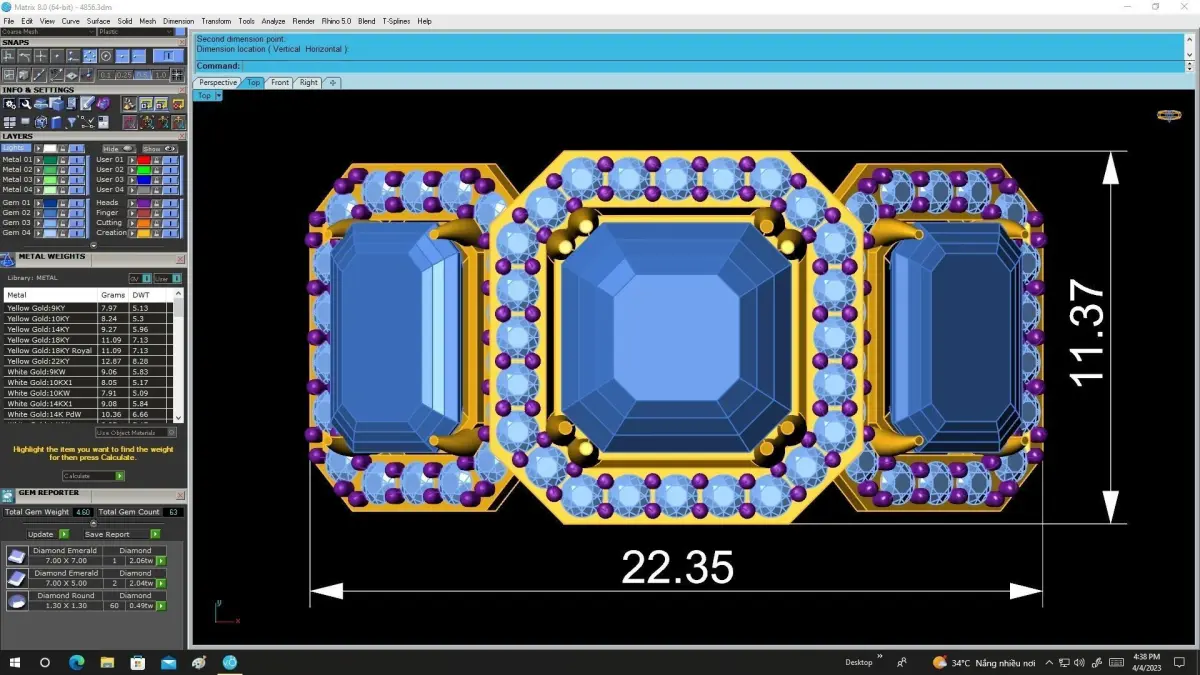
Task: Toggle visibility of Gem 01 layer
Action: [76, 203]
